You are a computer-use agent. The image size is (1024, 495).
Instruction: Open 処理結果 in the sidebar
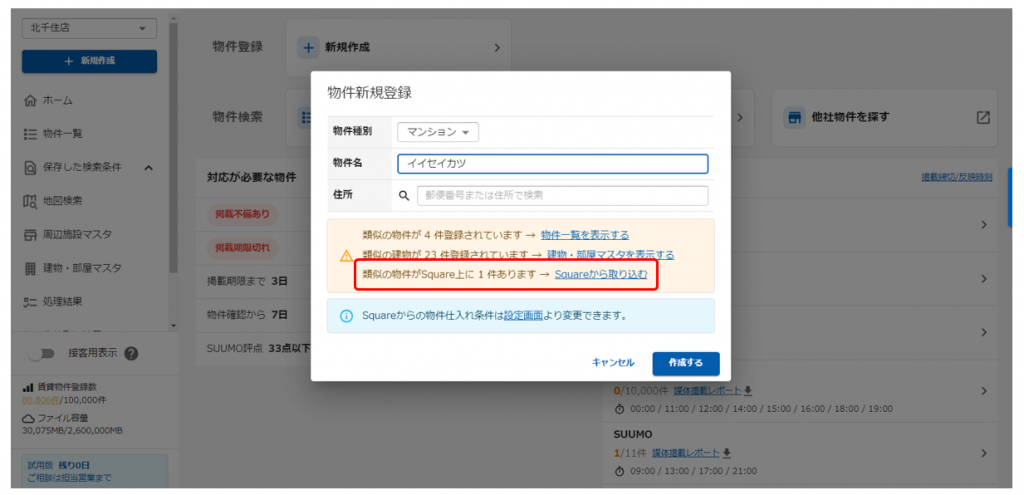[63, 302]
